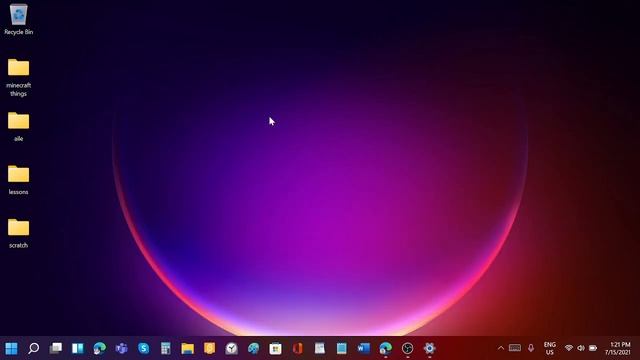Open the Clock app on taskbar
The height and width of the screenshot is (360, 640).
pyautogui.click(x=232, y=348)
